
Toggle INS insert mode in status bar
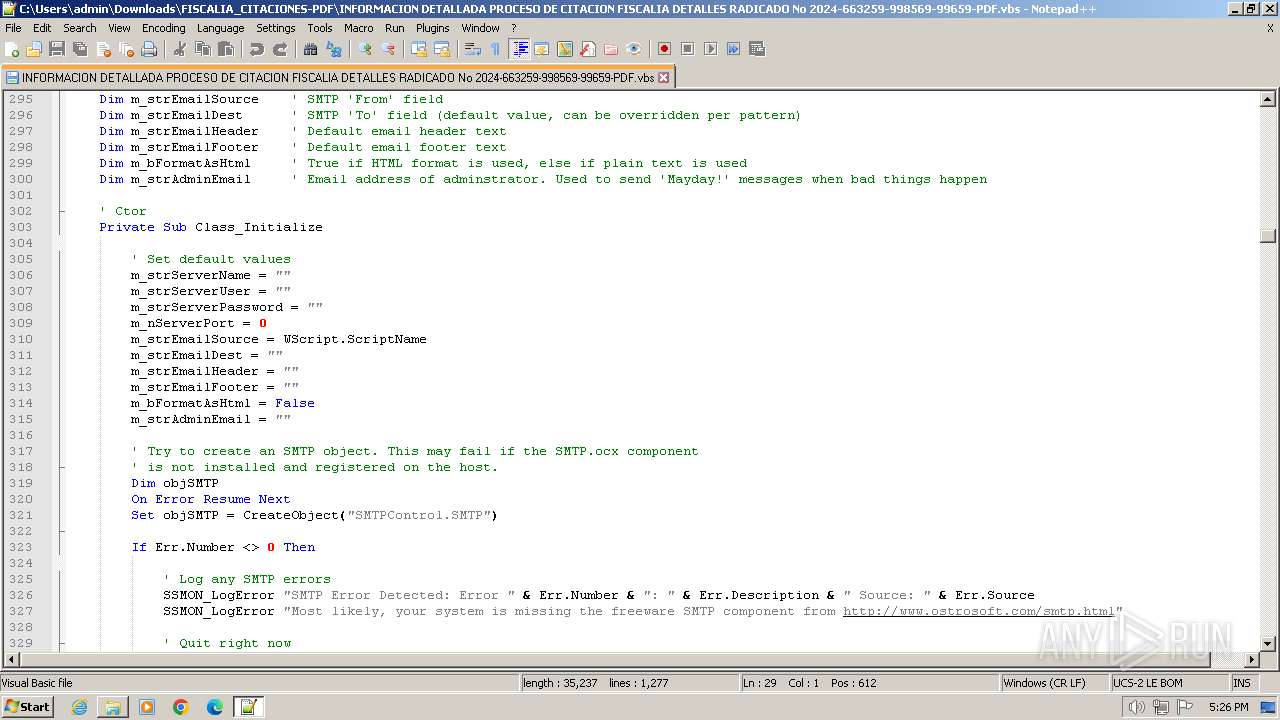(x=1242, y=683)
